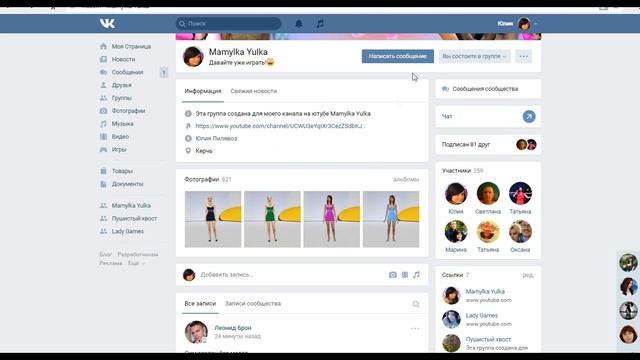This screenshot has width=640, height=360.
Task: Click the wall search magnifier icon
Action: (x=416, y=304)
